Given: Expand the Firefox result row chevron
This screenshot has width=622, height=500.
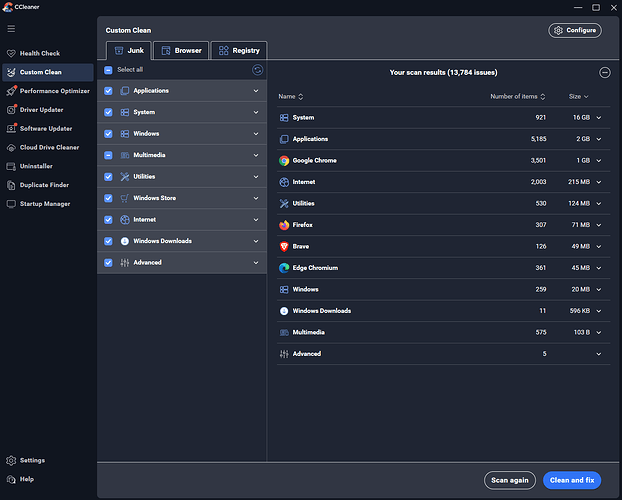Looking at the screenshot, I should click(599, 225).
